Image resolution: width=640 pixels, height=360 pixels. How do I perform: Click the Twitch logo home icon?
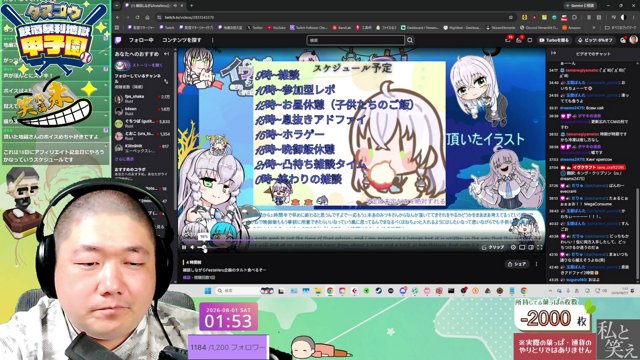[x=118, y=40]
